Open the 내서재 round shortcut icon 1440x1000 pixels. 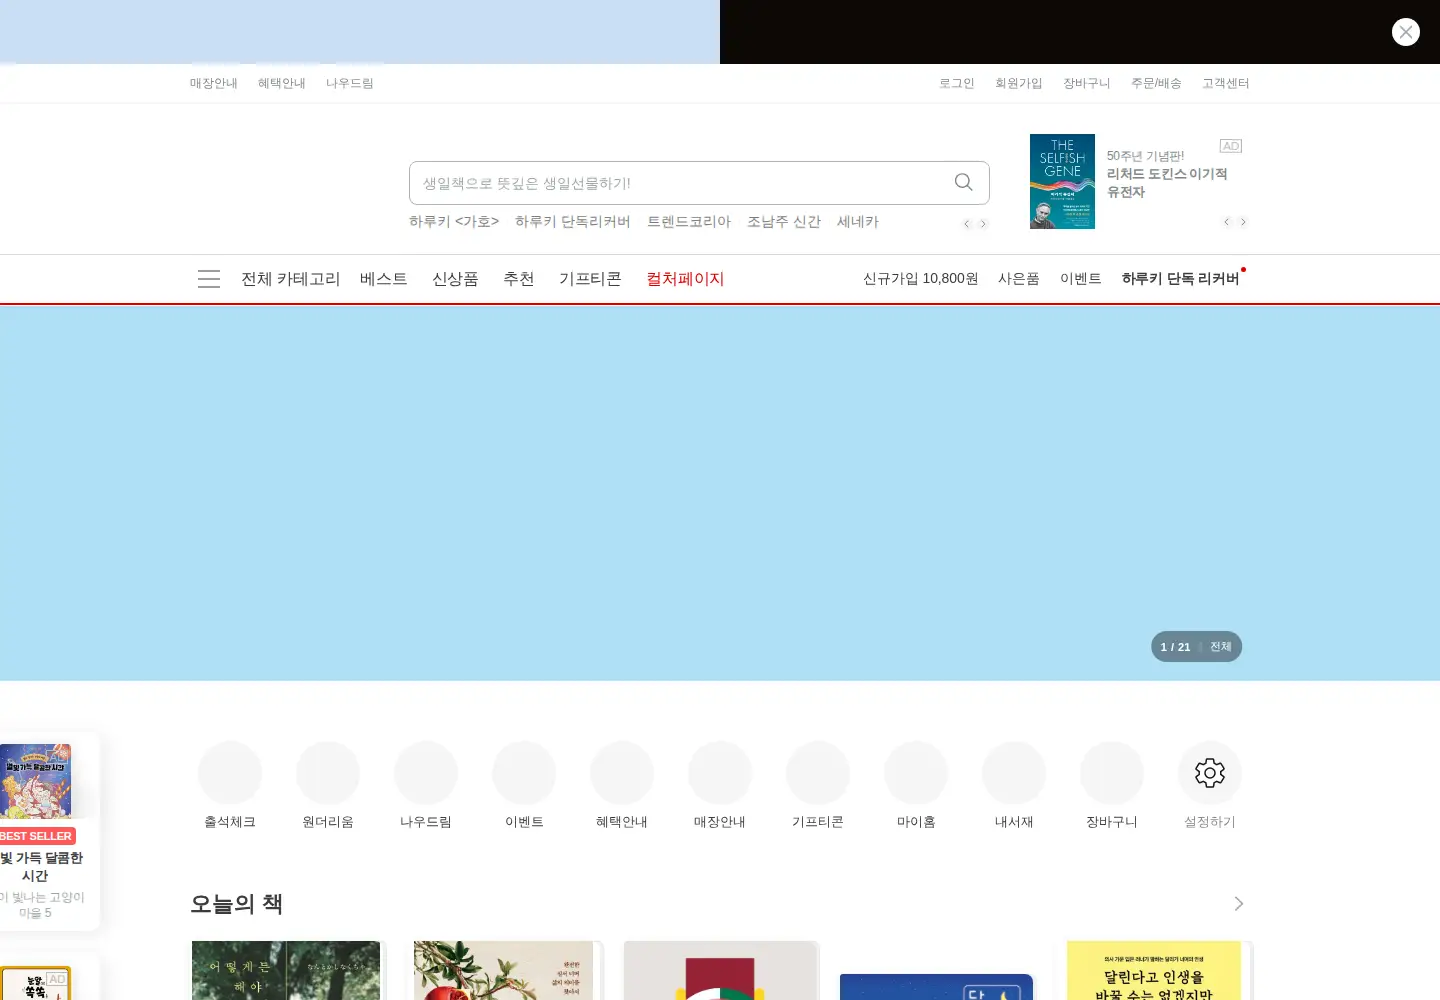point(1014,773)
